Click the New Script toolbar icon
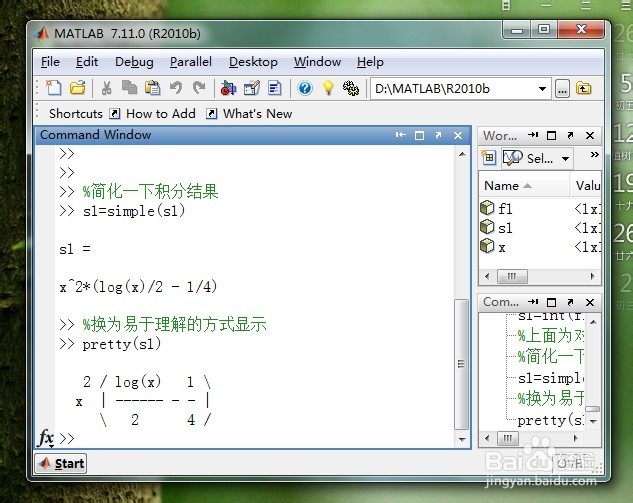 point(54,88)
